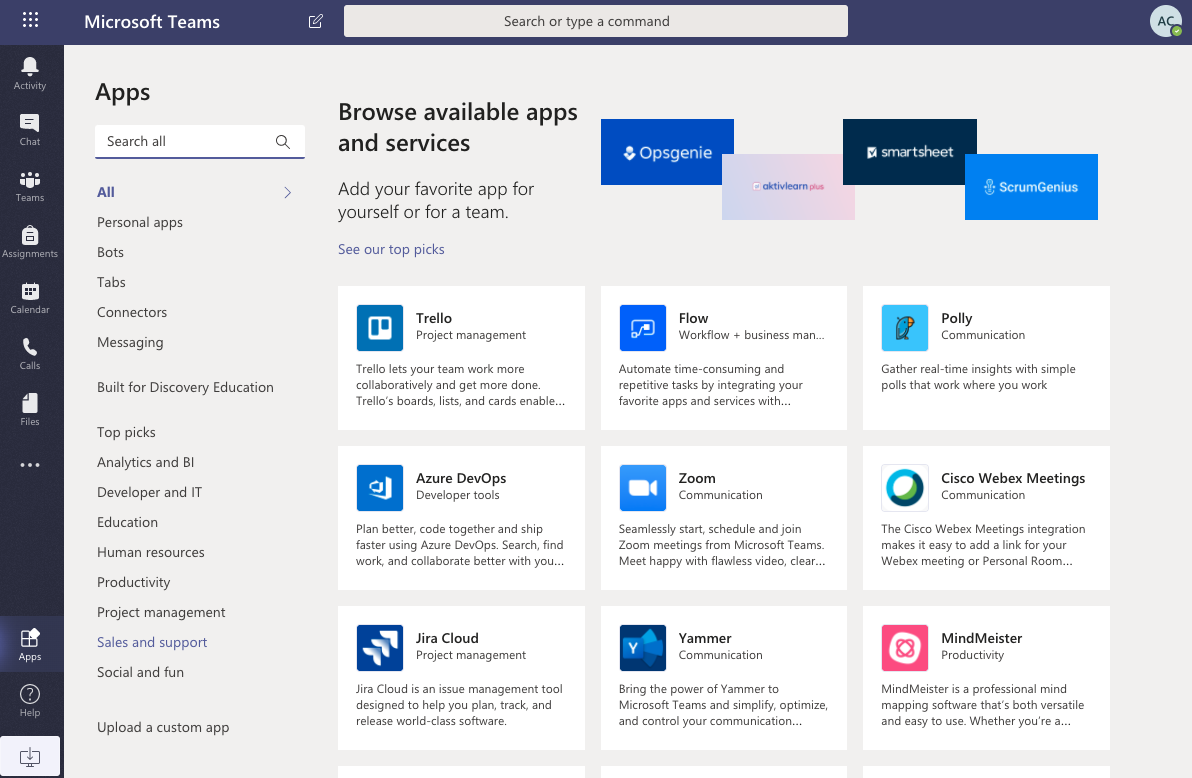Click the Trello app icon

pyautogui.click(x=379, y=328)
